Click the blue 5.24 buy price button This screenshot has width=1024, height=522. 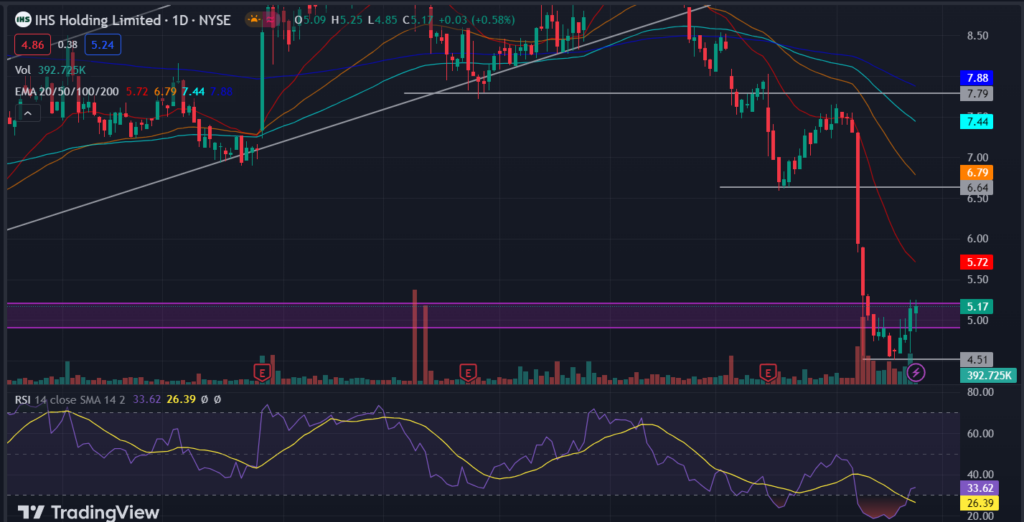pos(103,44)
